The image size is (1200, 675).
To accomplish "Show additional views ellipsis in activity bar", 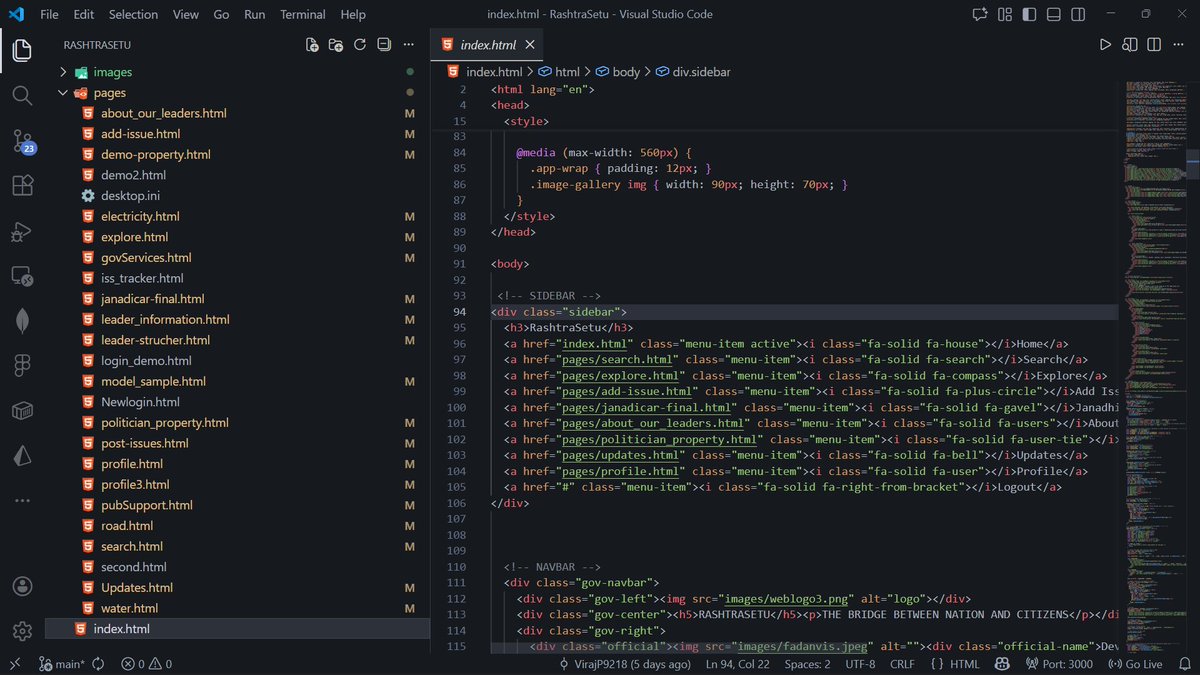I will [22, 500].
